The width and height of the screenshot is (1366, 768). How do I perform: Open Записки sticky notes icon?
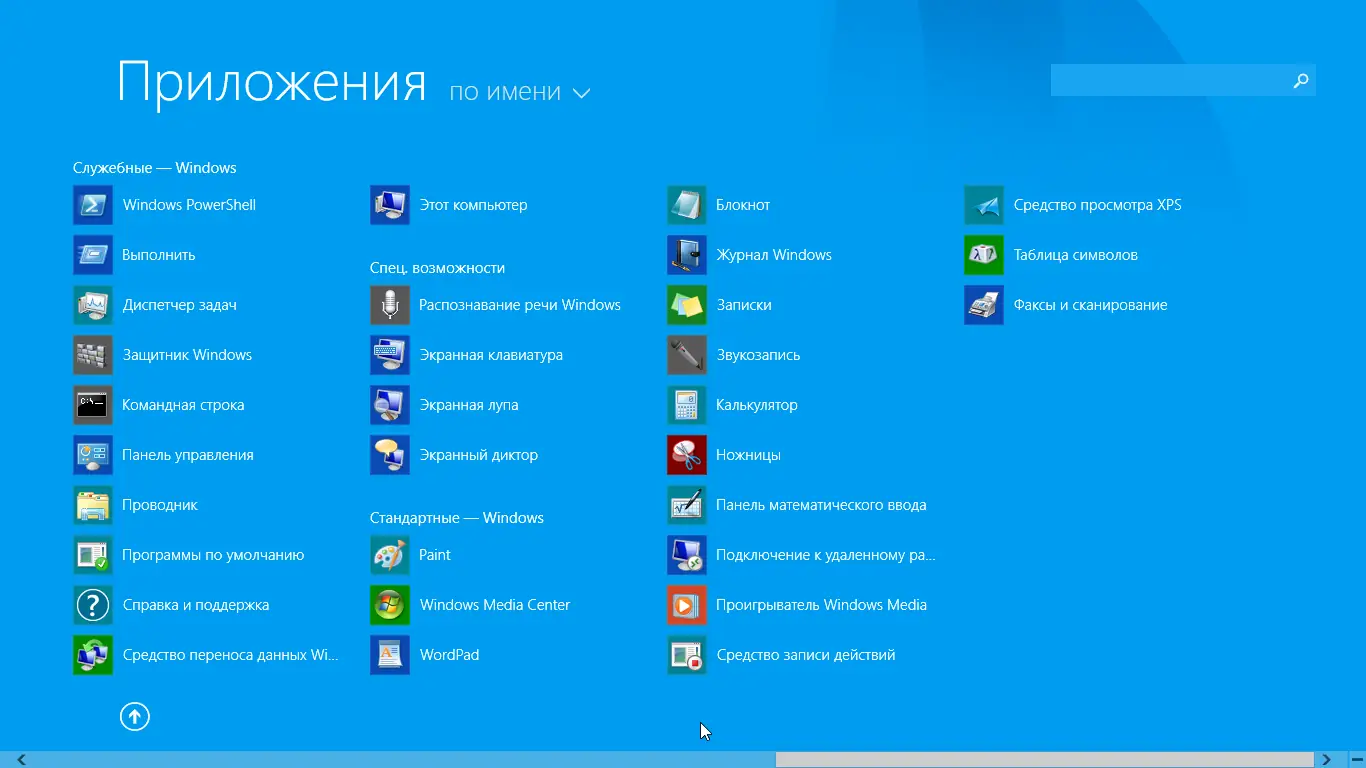(x=687, y=305)
